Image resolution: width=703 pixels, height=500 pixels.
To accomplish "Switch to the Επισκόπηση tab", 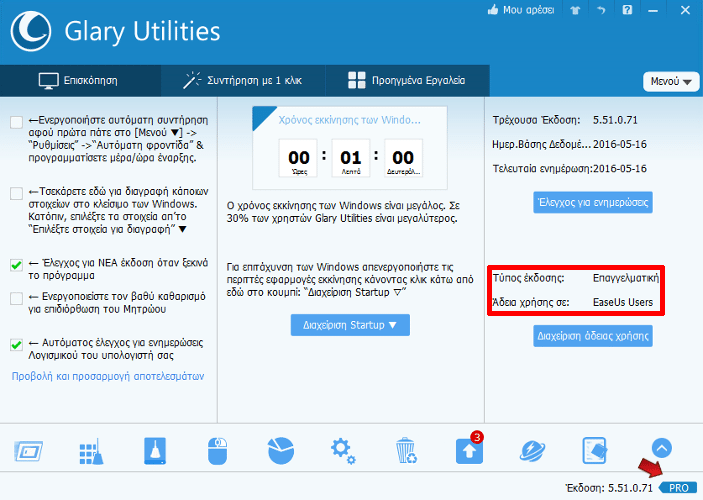I will coord(80,81).
